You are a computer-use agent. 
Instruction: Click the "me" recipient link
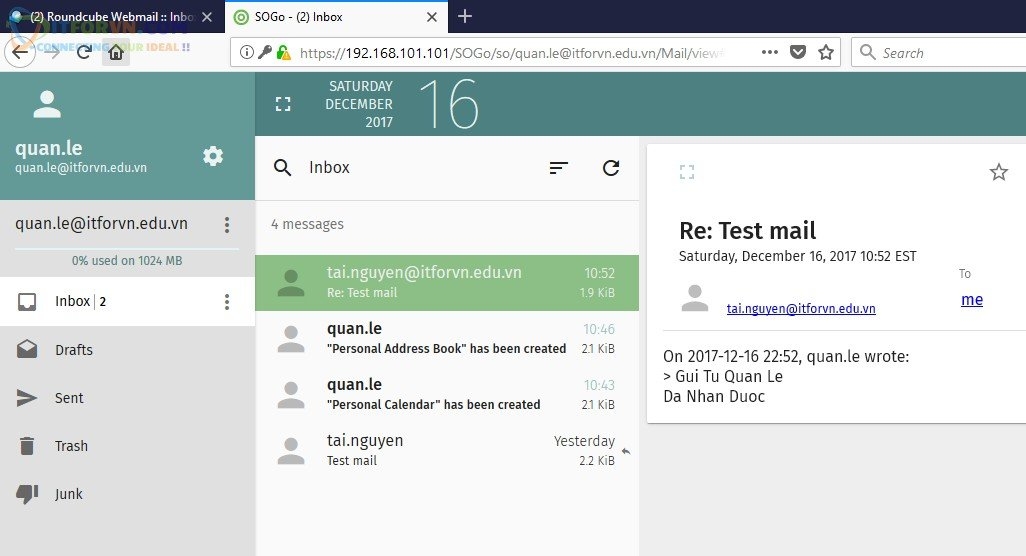click(971, 300)
